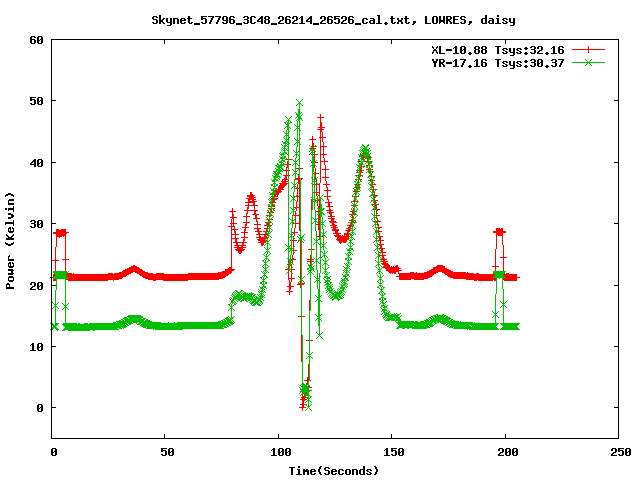Click the red peak marker near 47 Kelvin
This screenshot has height=480, width=640.
(x=321, y=118)
